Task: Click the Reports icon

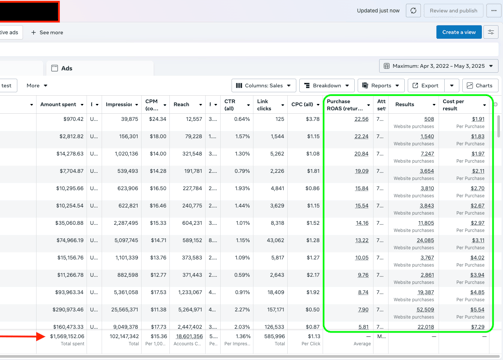Action: [365, 86]
